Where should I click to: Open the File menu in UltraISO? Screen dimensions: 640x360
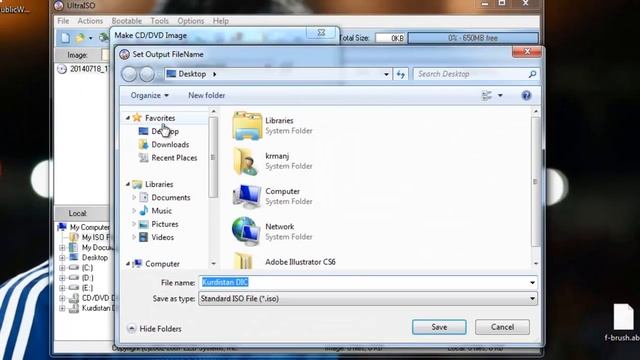pyautogui.click(x=63, y=21)
